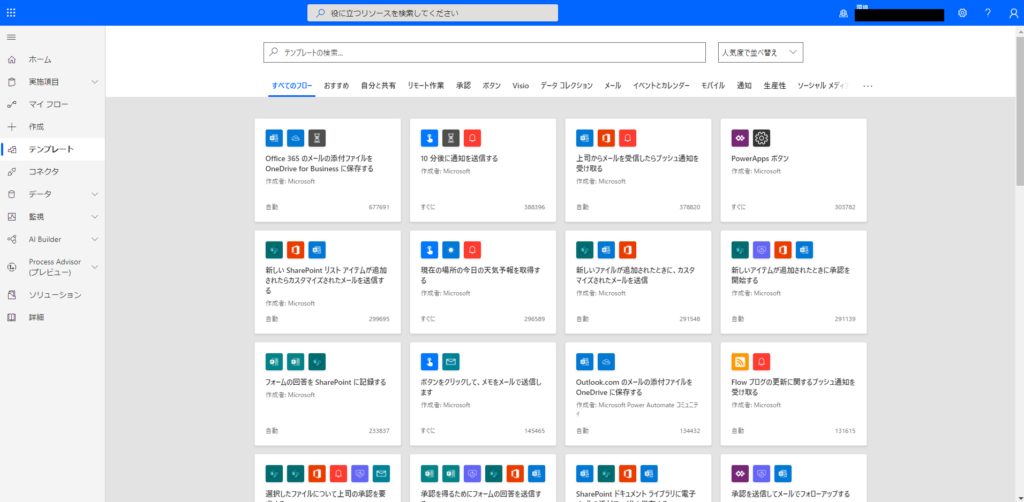Screen dimensions: 1024x502
Task: Click the My flows icon in sidebar
Action: pos(11,104)
